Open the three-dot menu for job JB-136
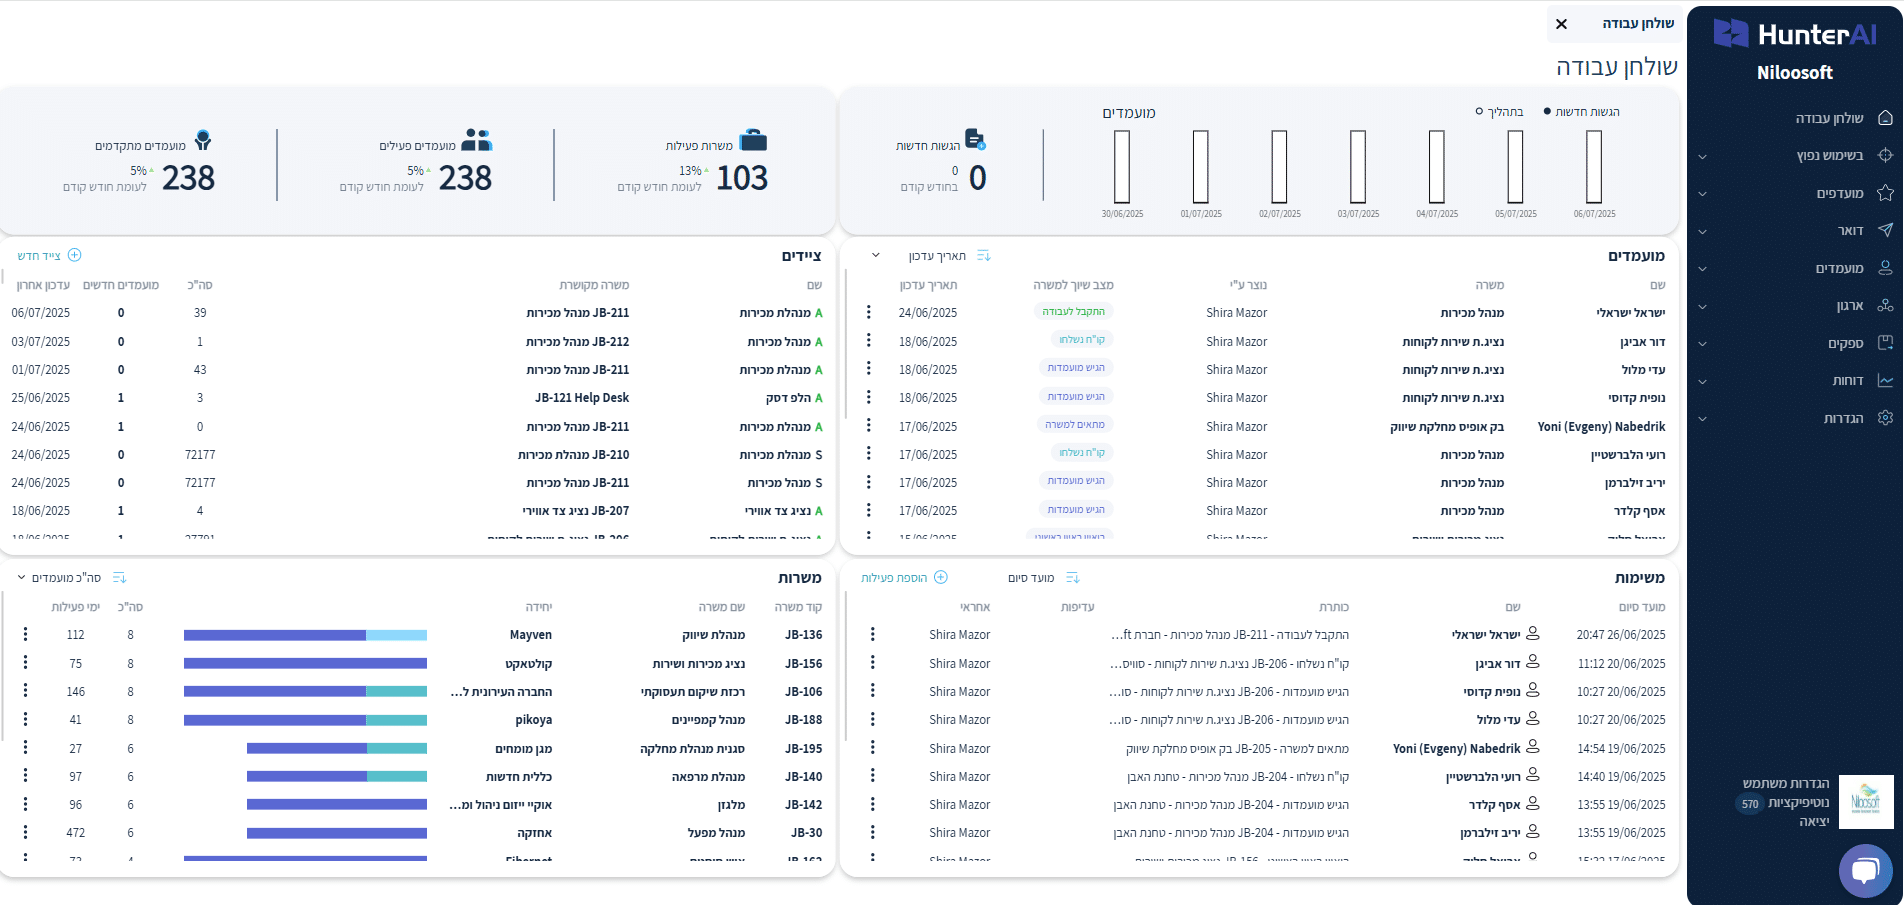 point(26,635)
